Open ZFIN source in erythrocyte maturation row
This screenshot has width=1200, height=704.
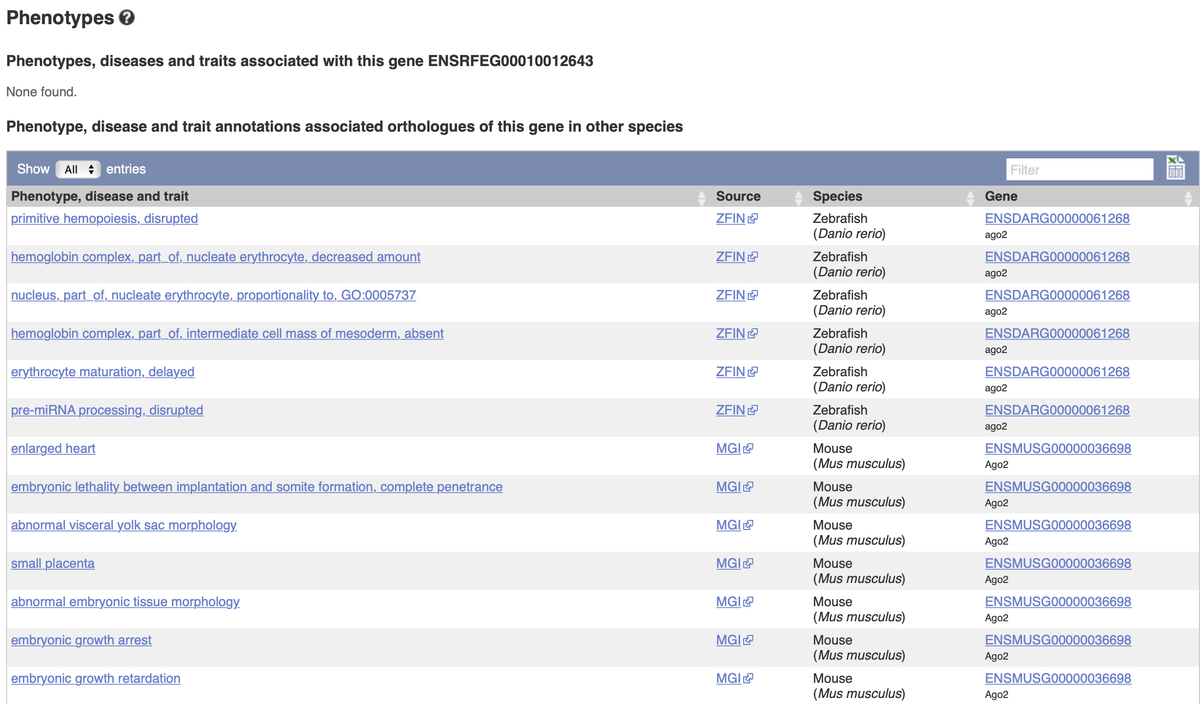click(x=736, y=372)
